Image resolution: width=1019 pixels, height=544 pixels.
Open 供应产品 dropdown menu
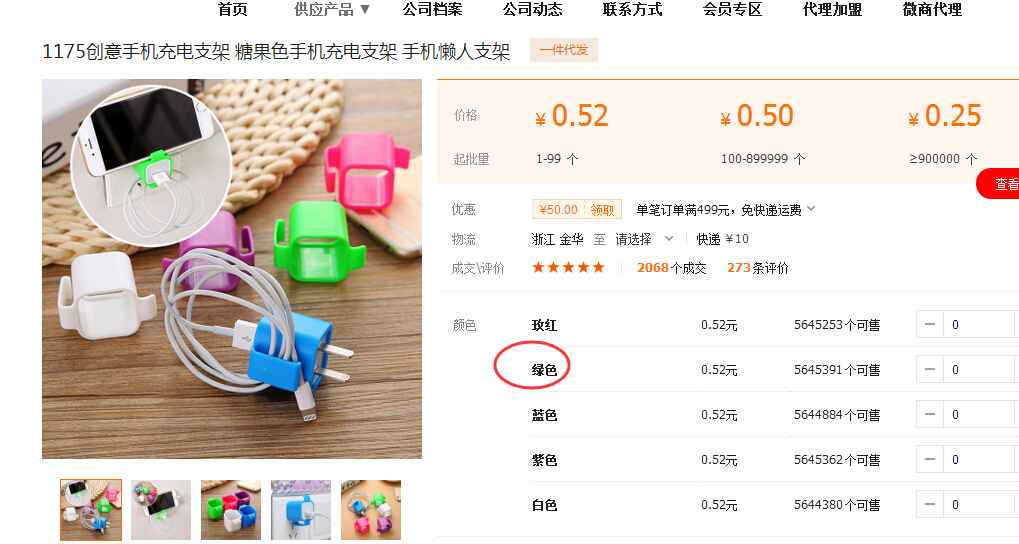[x=331, y=9]
